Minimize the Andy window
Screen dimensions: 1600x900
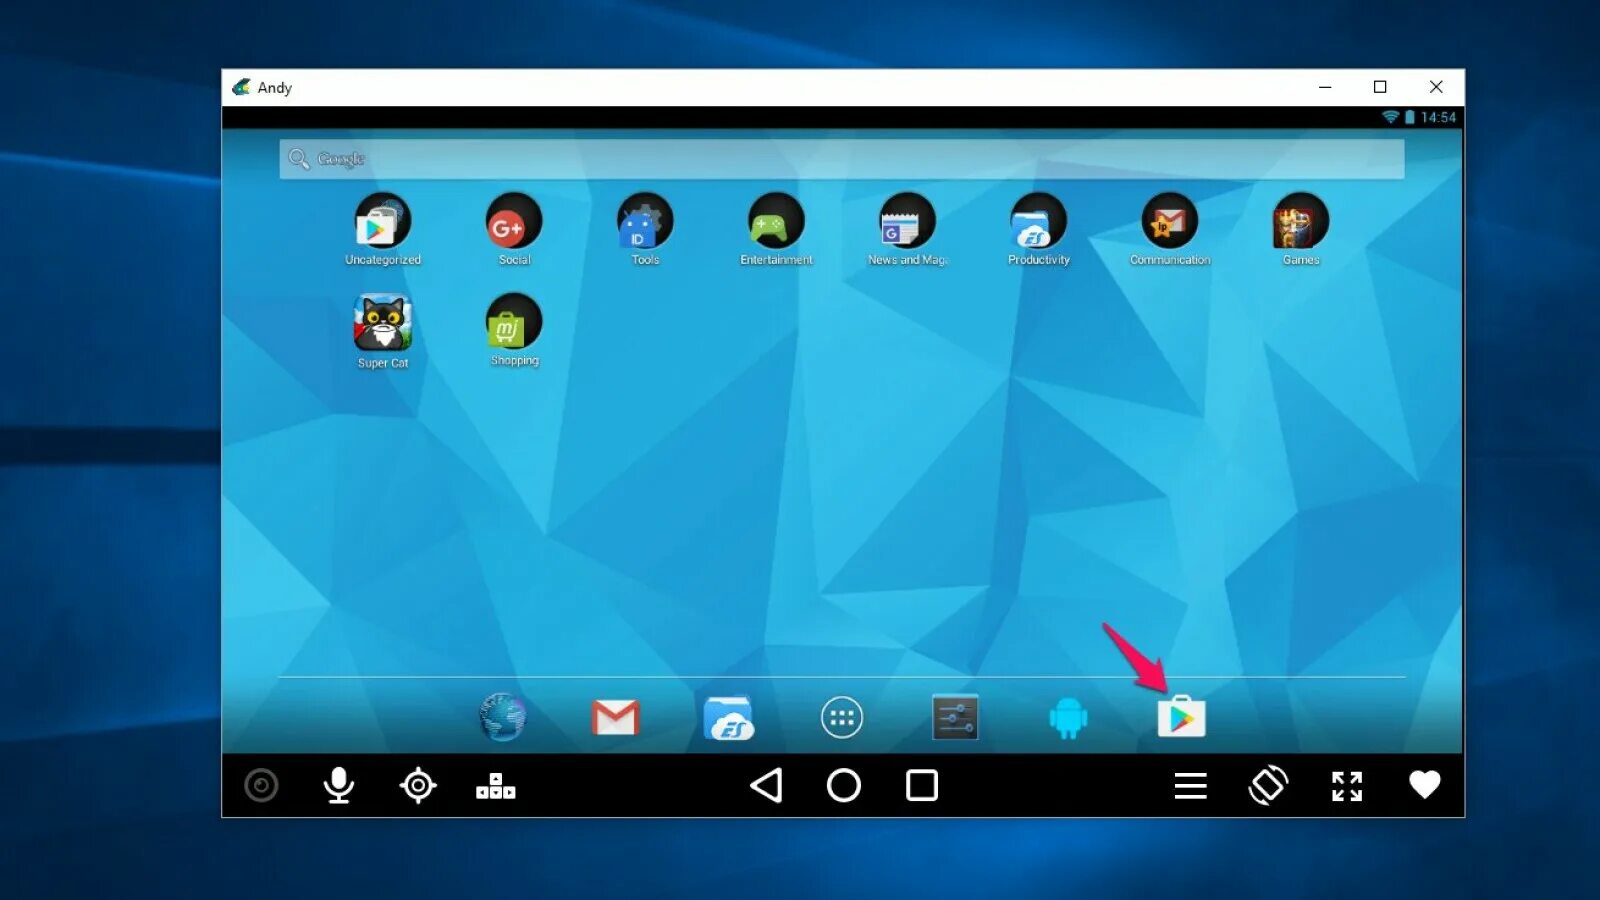(1325, 87)
